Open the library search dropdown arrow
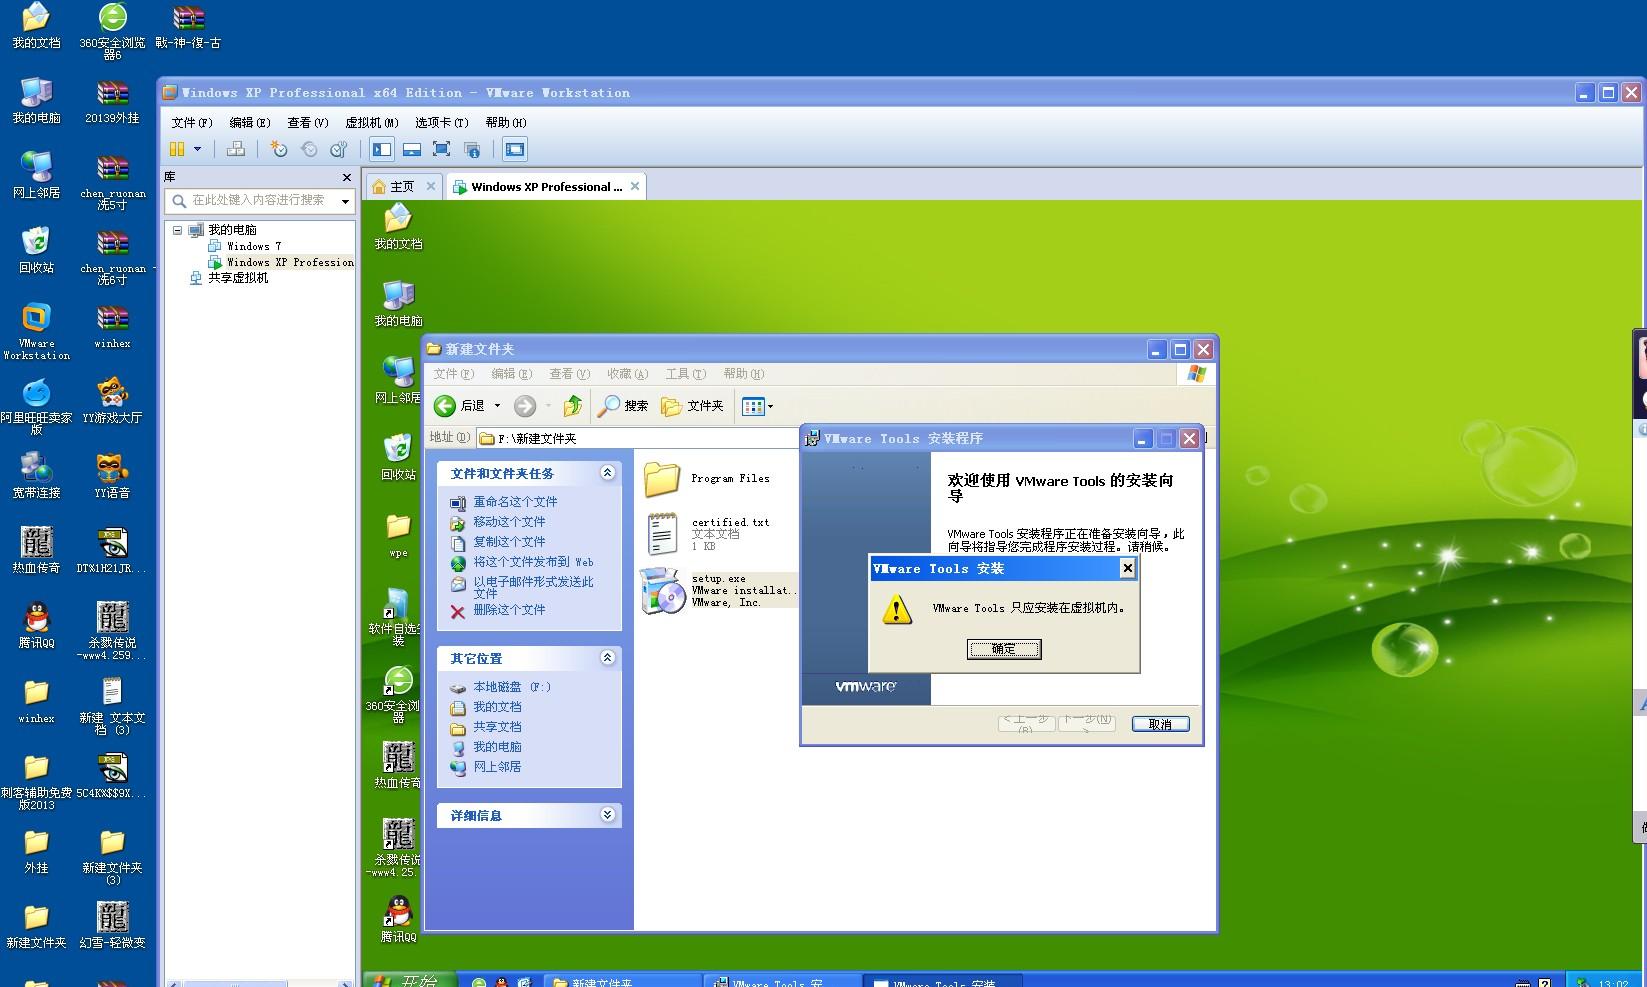 [x=345, y=201]
